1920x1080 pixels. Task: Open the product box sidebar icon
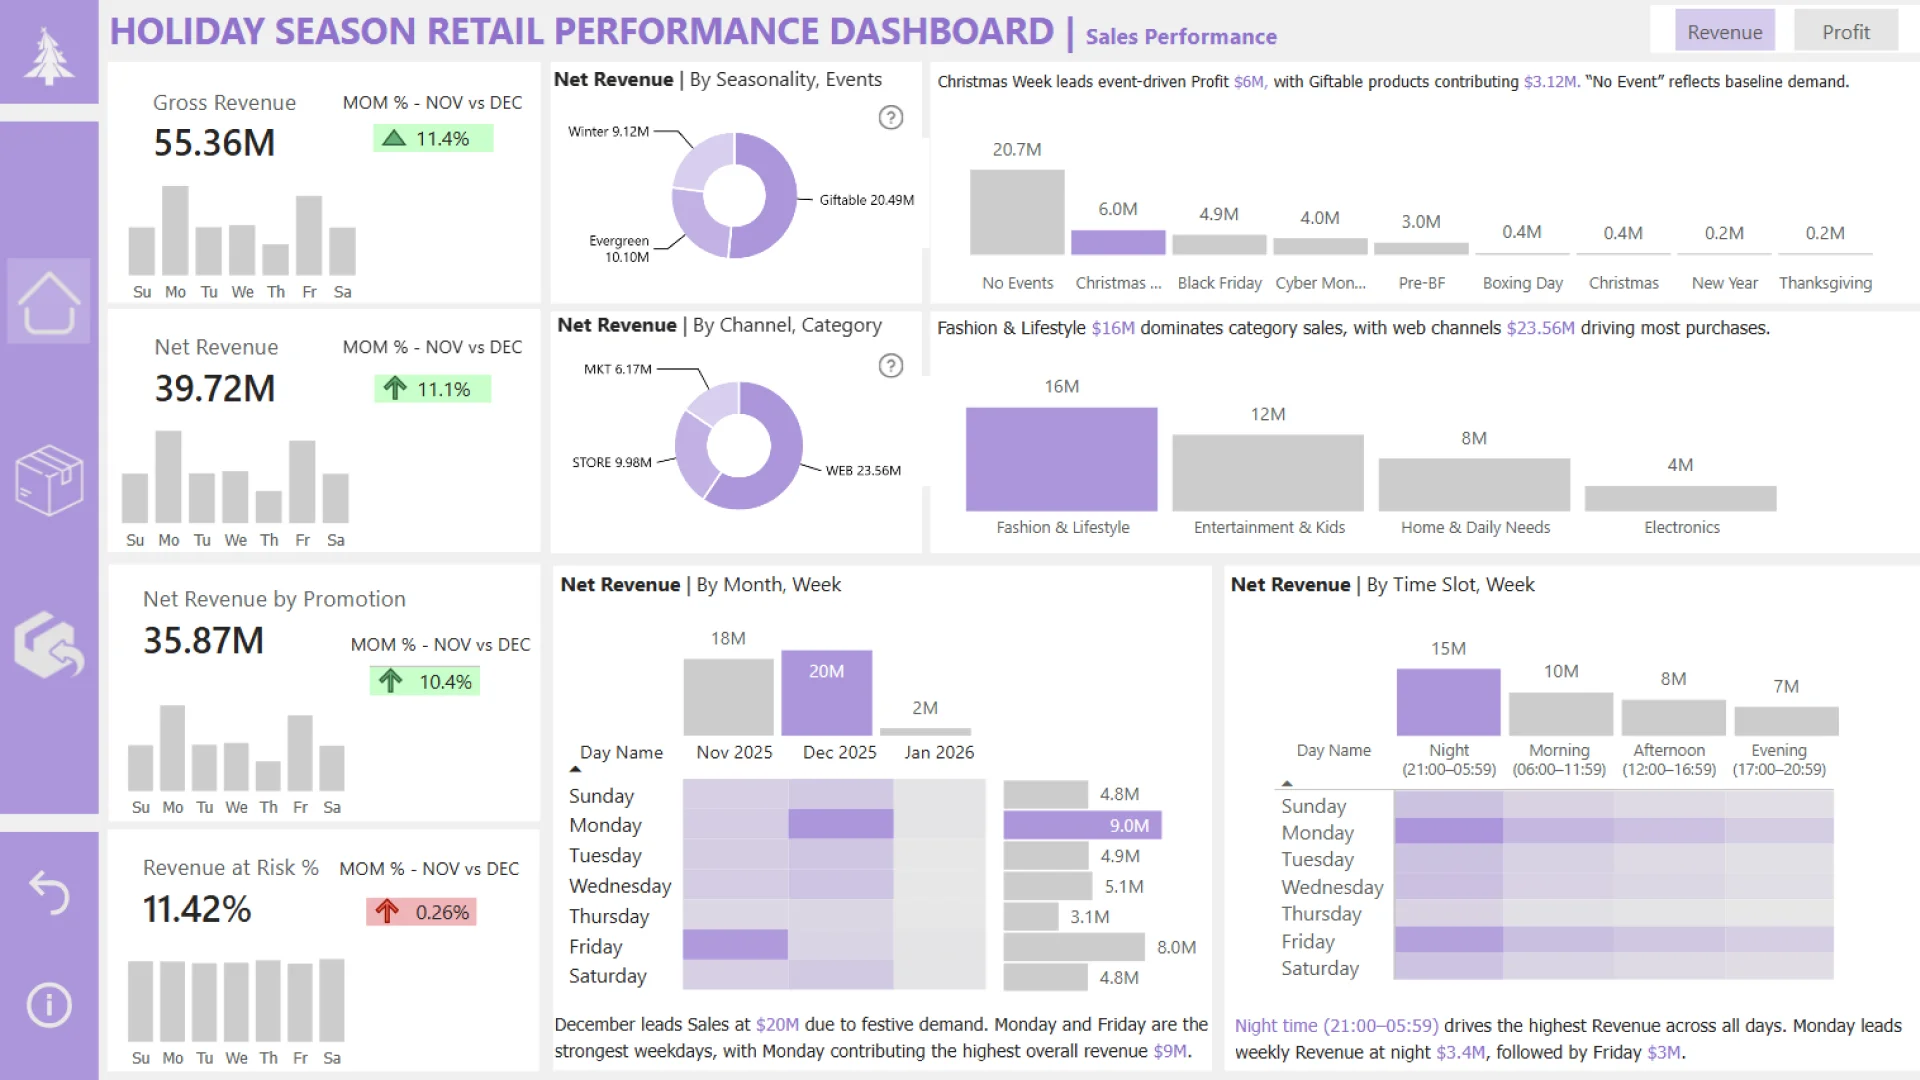[x=48, y=480]
